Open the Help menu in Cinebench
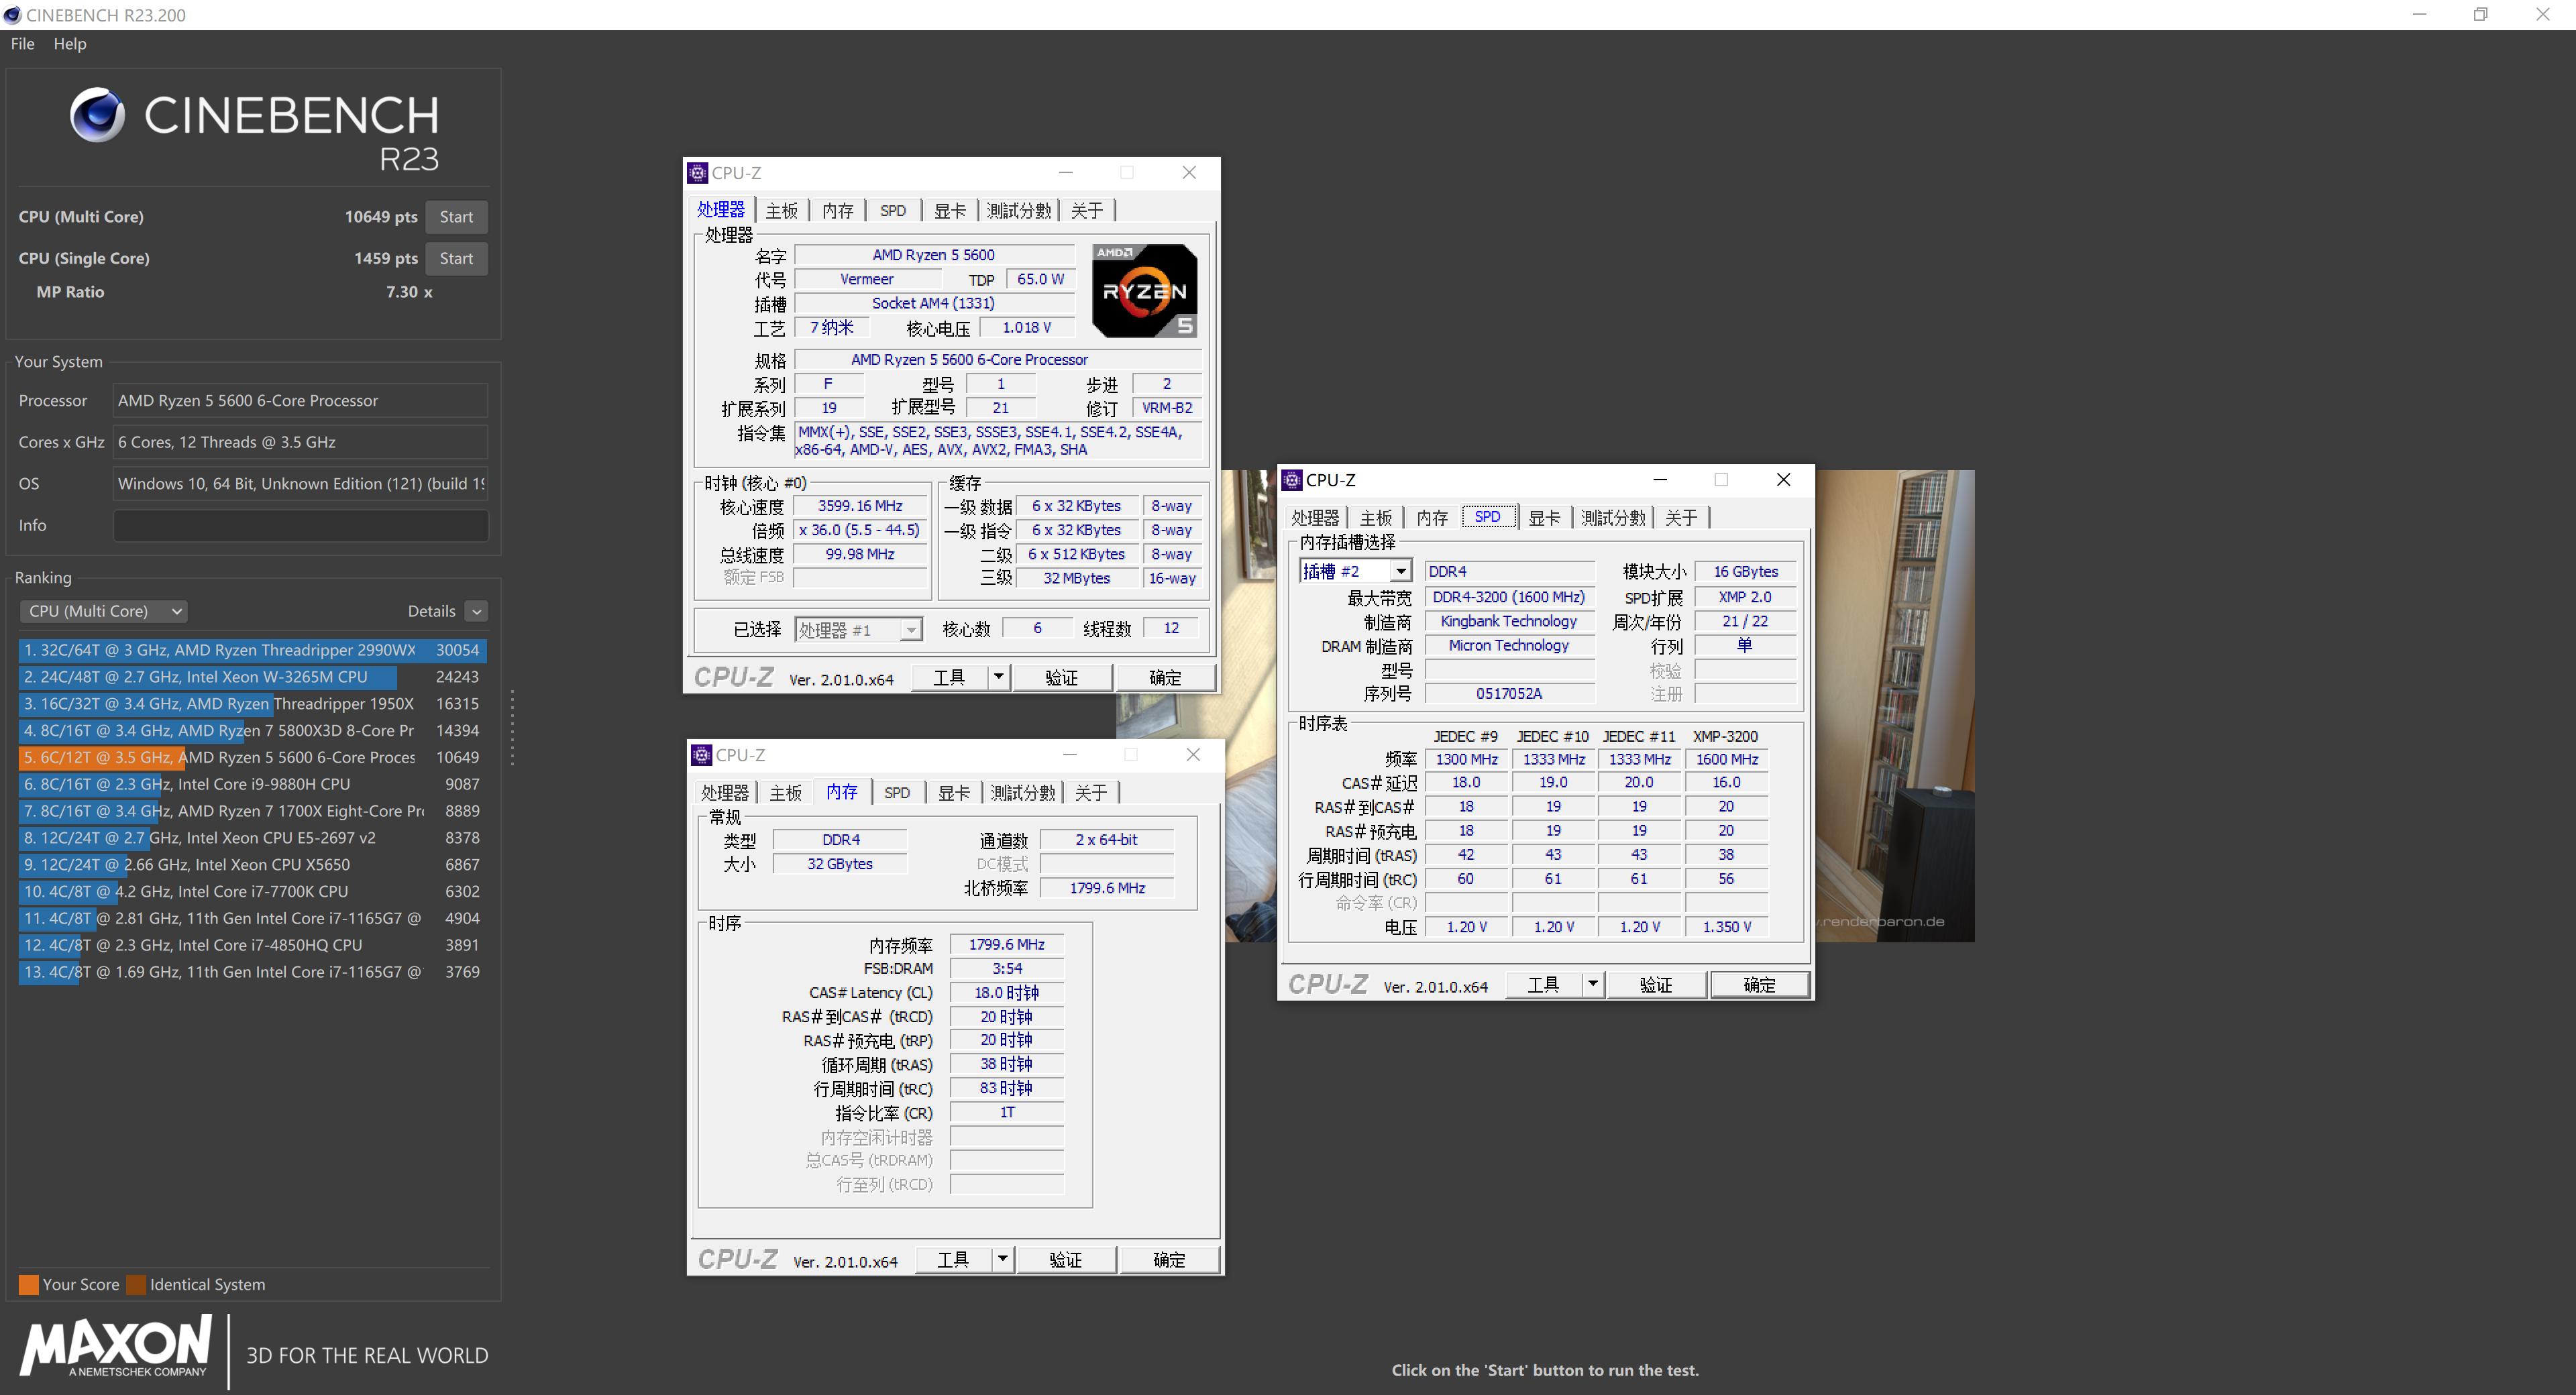 click(70, 44)
